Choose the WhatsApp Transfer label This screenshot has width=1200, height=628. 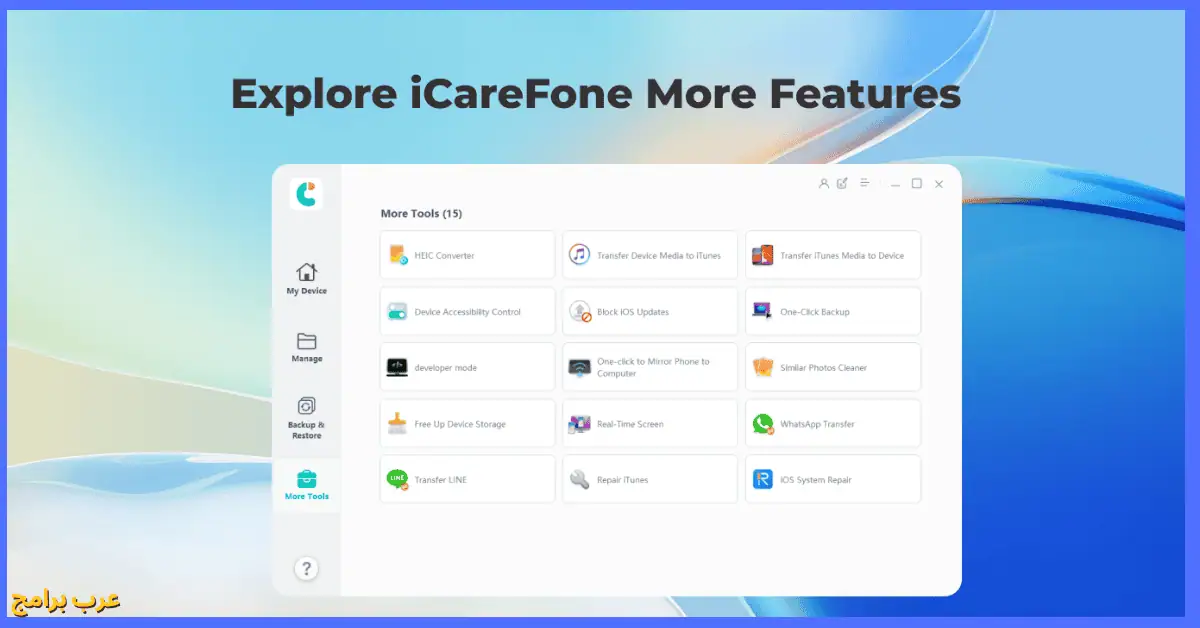tap(817, 424)
